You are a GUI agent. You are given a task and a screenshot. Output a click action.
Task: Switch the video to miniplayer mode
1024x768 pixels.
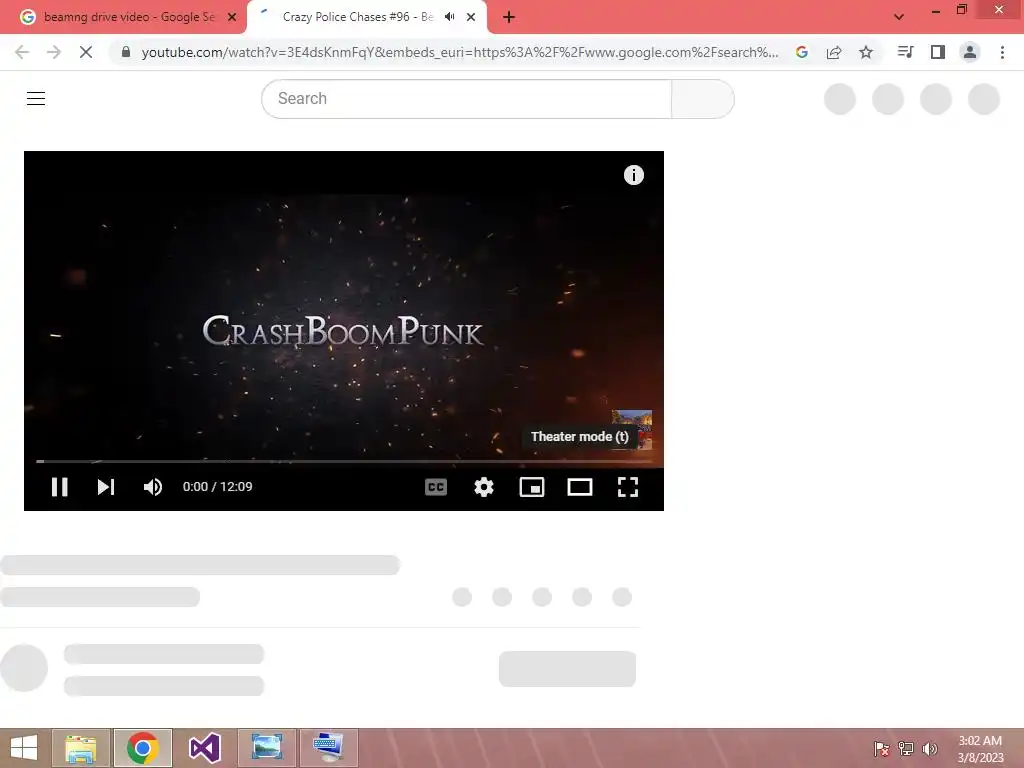coord(532,487)
